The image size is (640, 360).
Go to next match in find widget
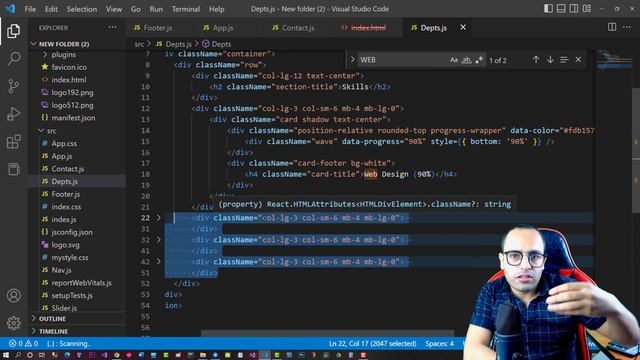550,60
